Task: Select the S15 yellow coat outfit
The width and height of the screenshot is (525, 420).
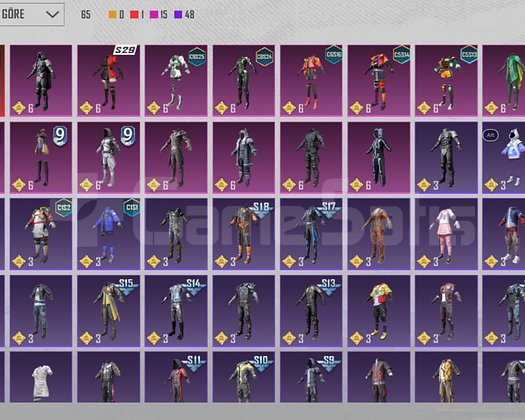Action: click(108, 311)
